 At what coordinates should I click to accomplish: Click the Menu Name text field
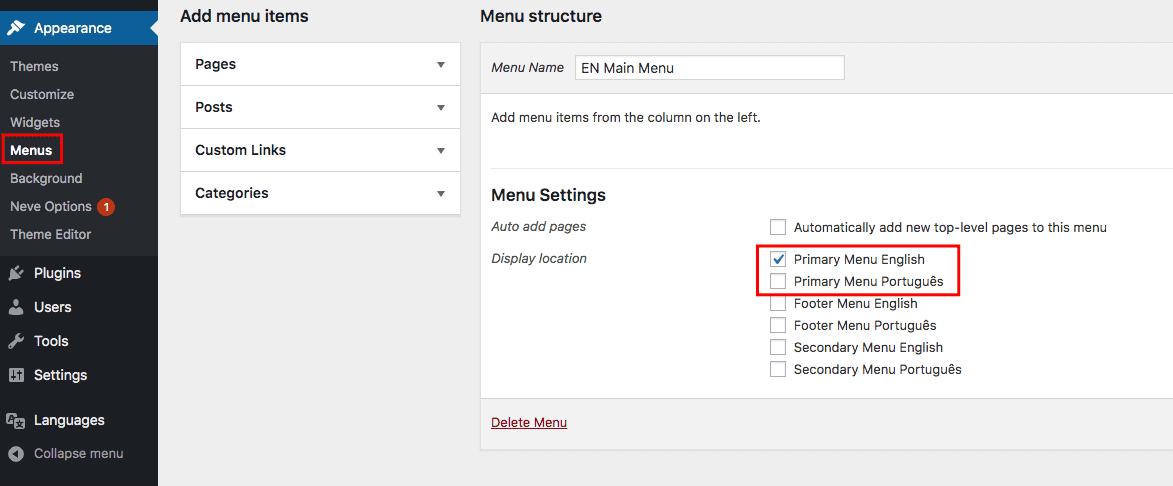[710, 67]
